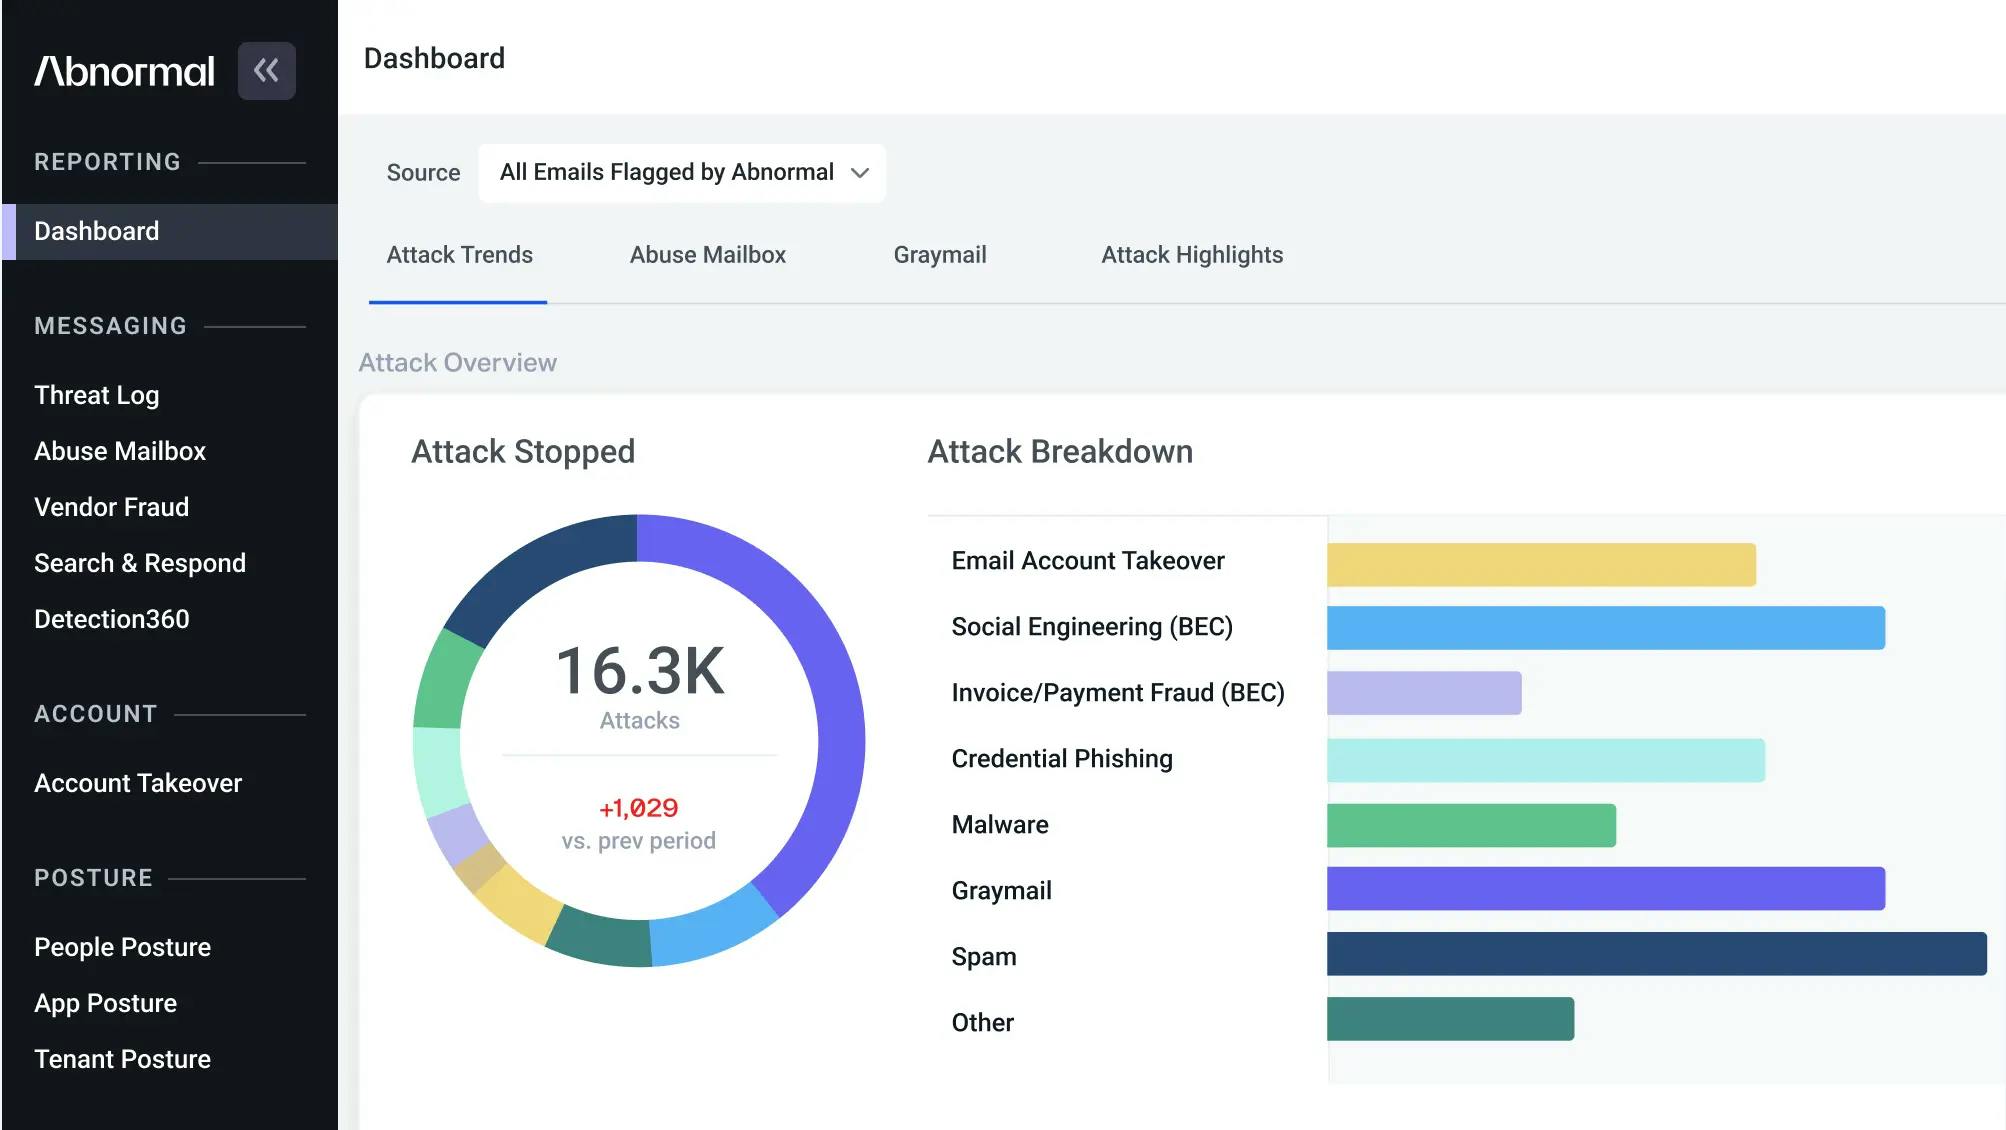Go to the Attack Highlights tab
The height and width of the screenshot is (1130, 2006).
[1191, 255]
